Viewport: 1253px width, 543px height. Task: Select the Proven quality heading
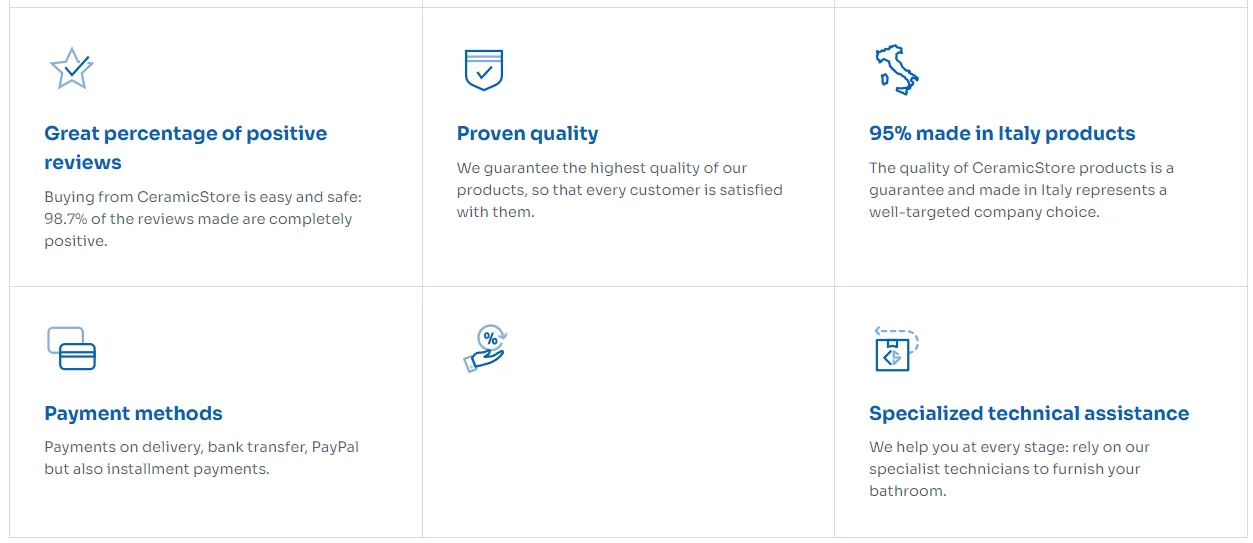click(527, 133)
